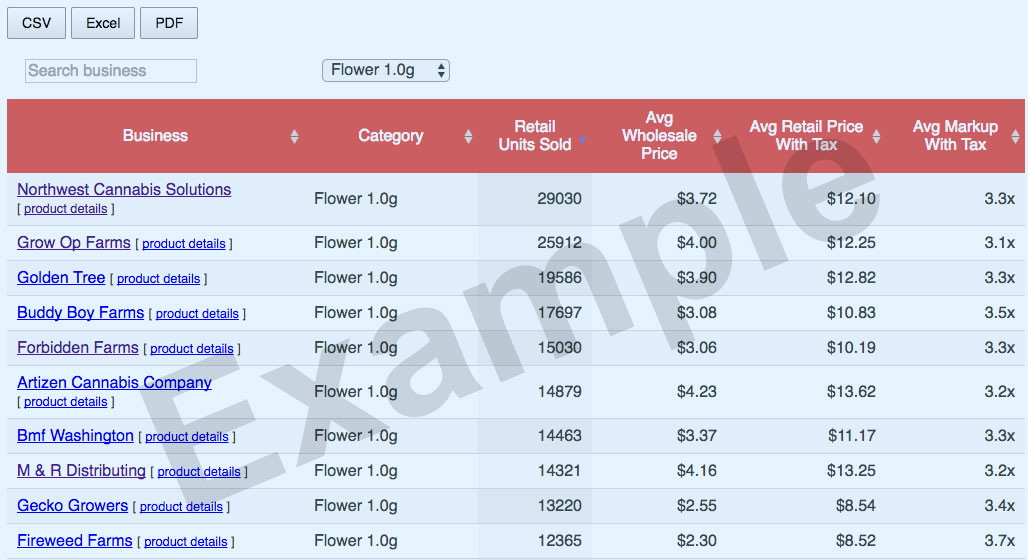The width and height of the screenshot is (1028, 560).
Task: Sort by Retail Units Sold indicator
Action: coord(582,140)
